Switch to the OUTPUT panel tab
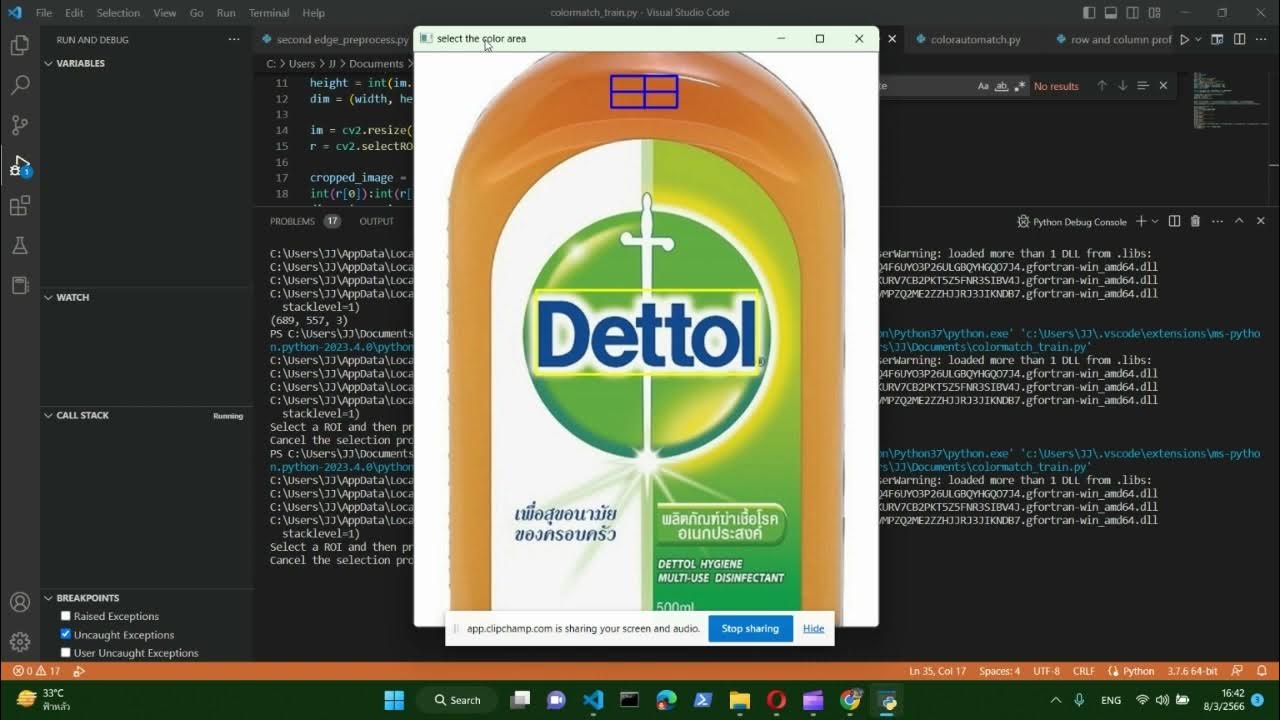The image size is (1280, 720). click(x=377, y=221)
